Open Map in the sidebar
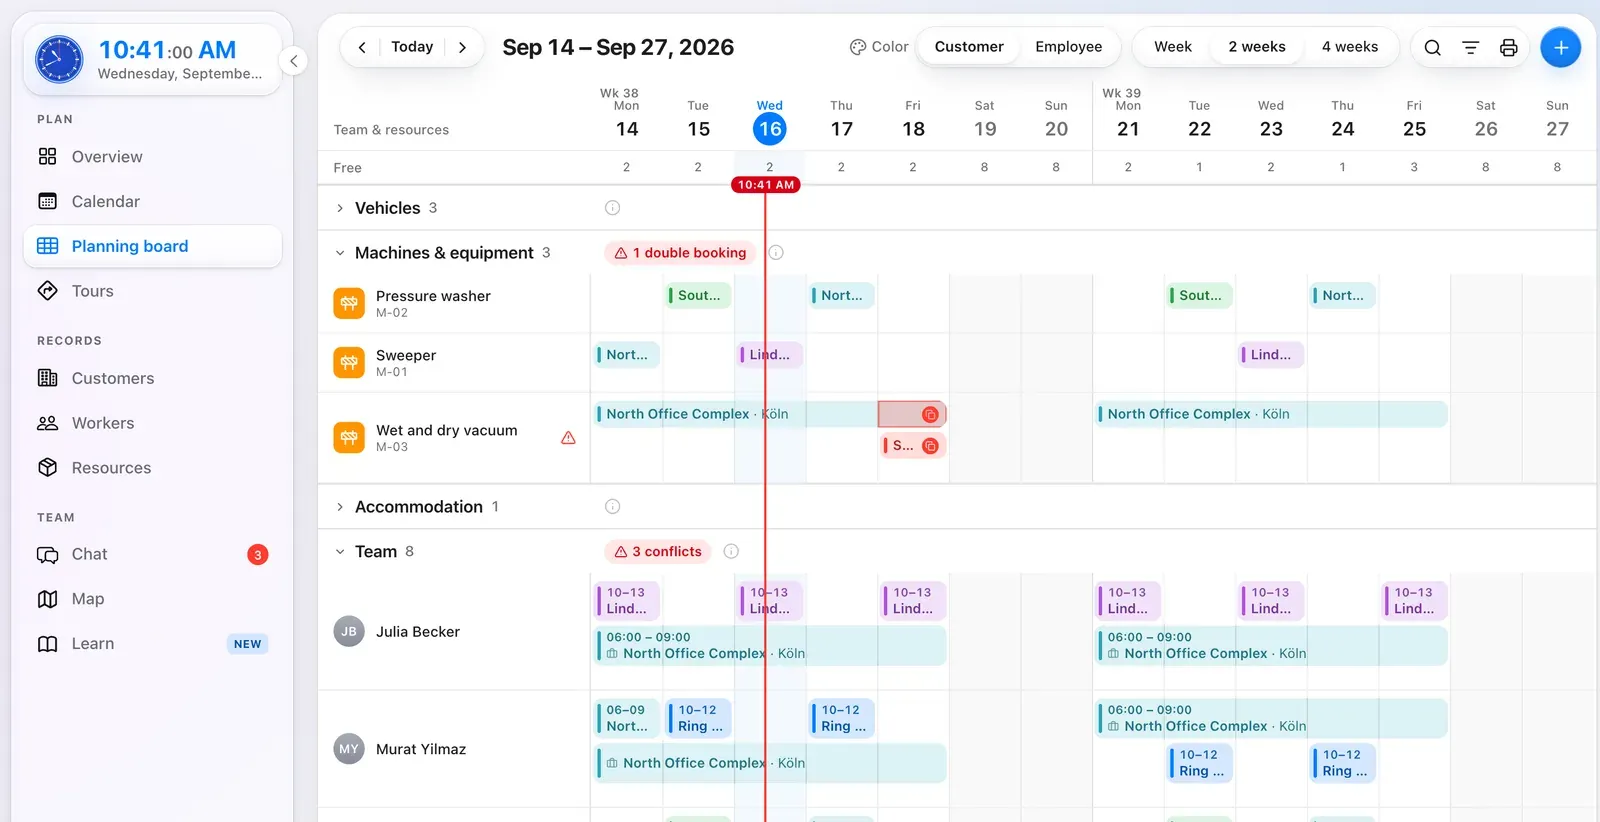 [152, 599]
